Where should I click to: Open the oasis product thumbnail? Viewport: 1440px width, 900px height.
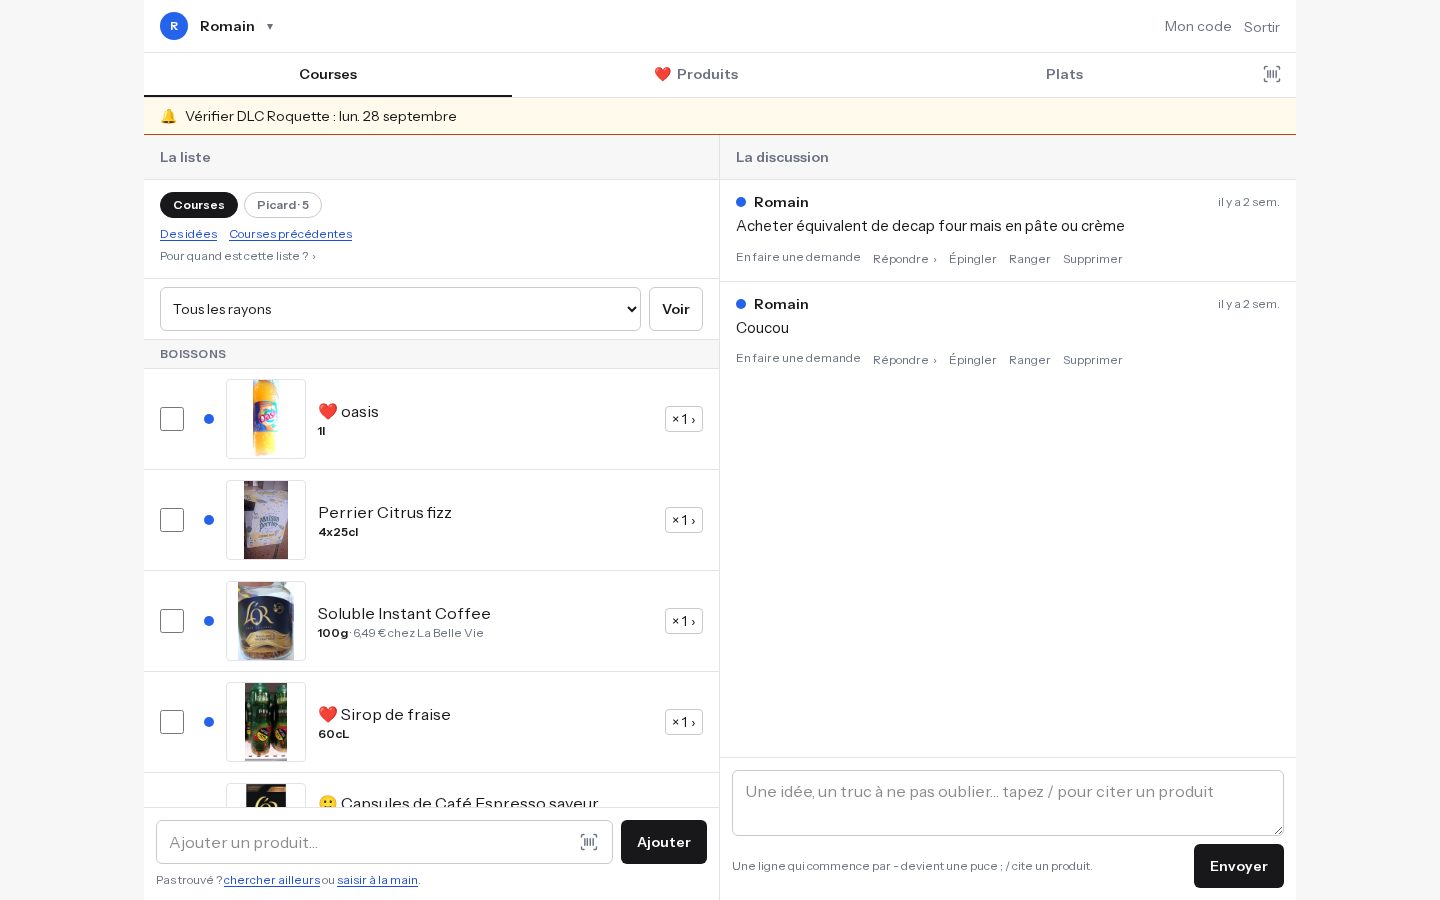[x=266, y=419]
